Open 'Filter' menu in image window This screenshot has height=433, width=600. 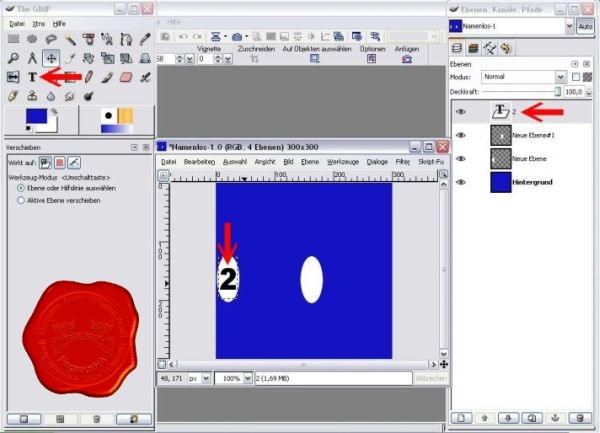pos(403,162)
